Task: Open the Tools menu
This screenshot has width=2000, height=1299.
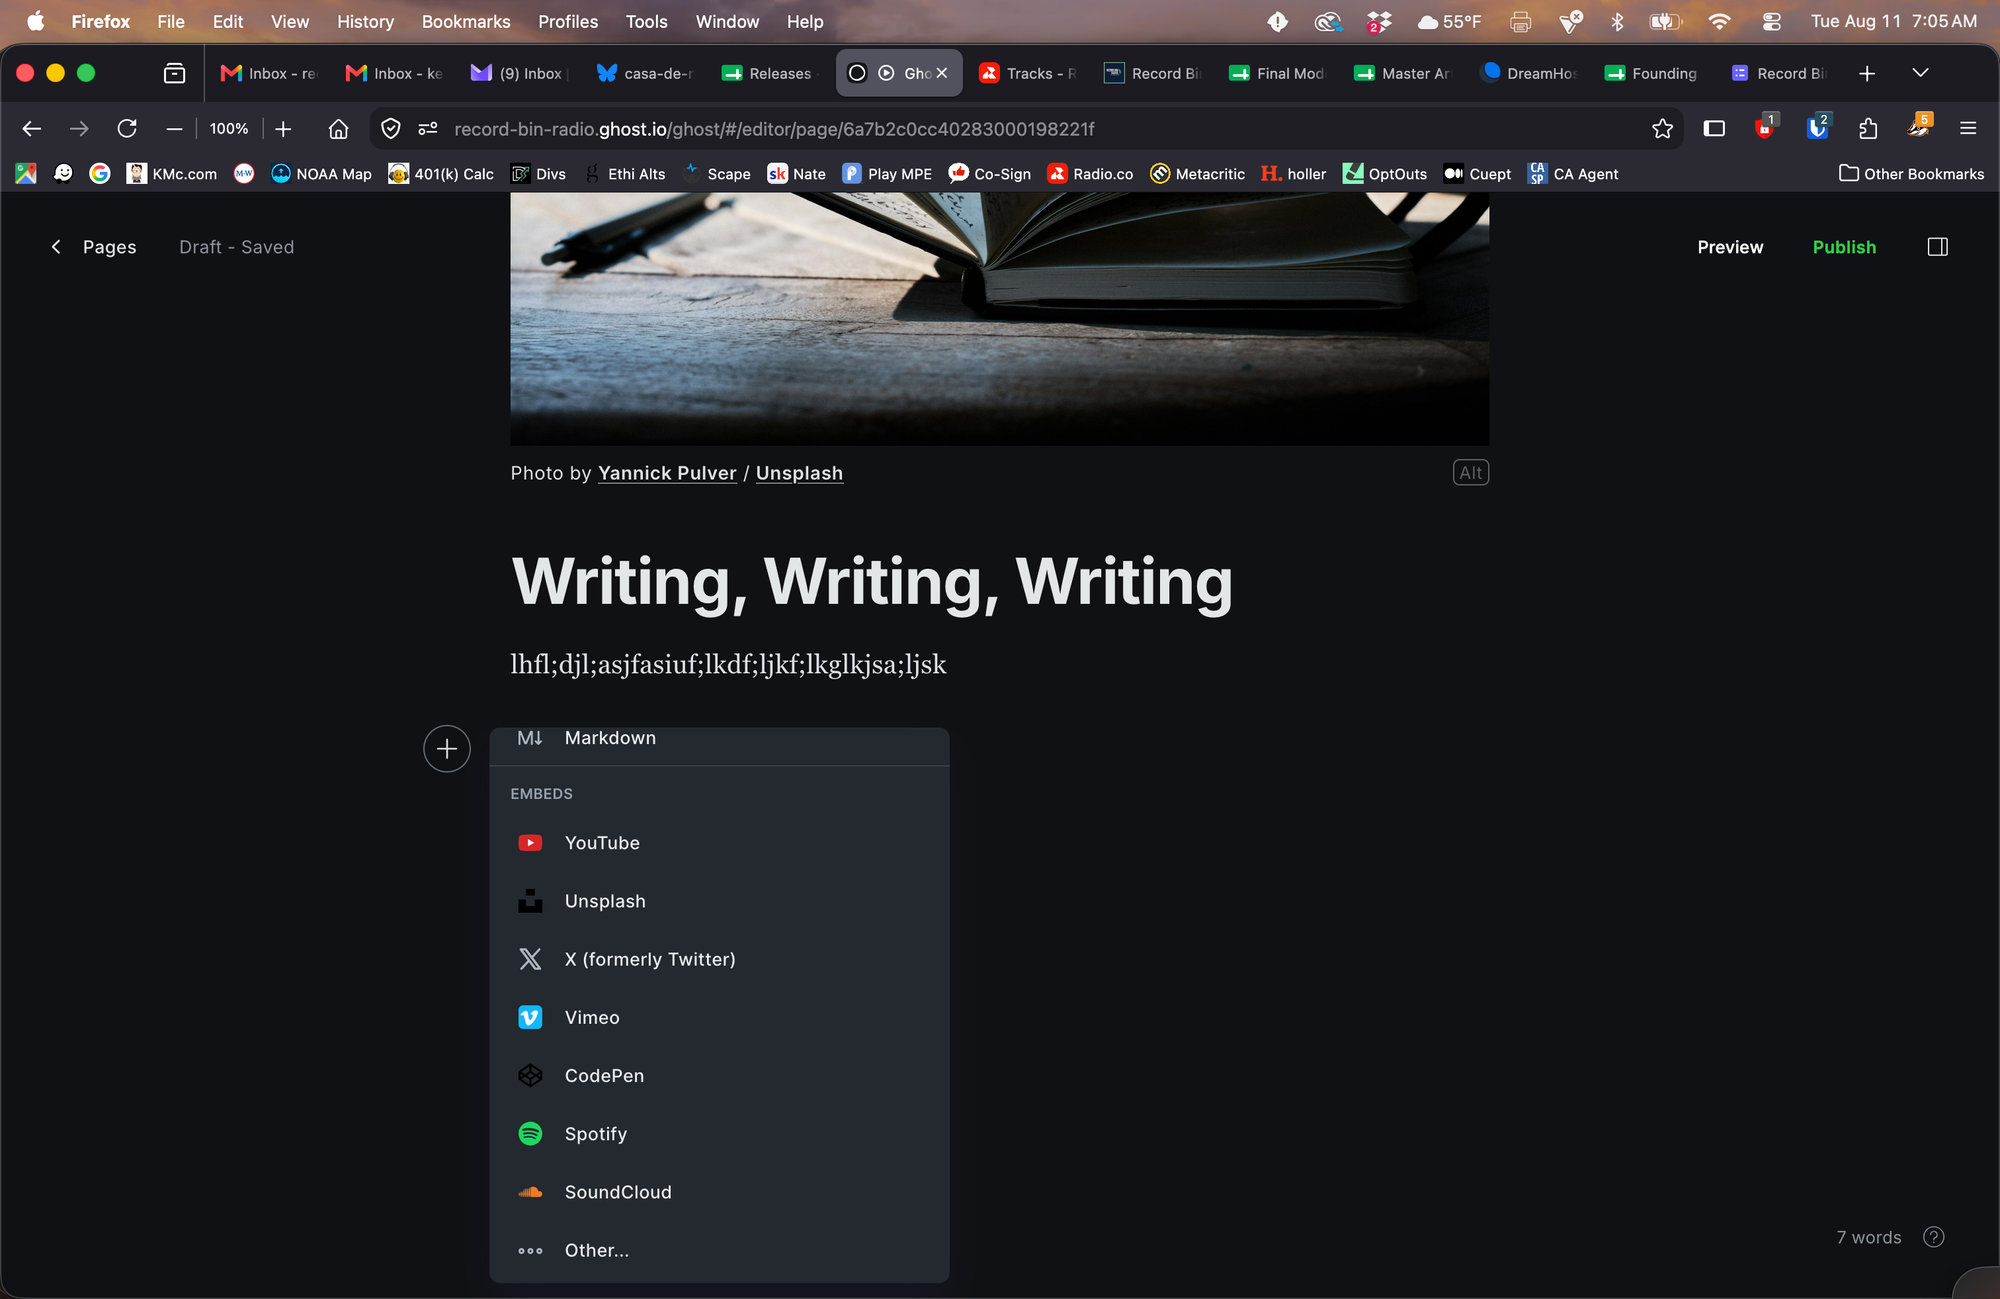Action: 646,21
